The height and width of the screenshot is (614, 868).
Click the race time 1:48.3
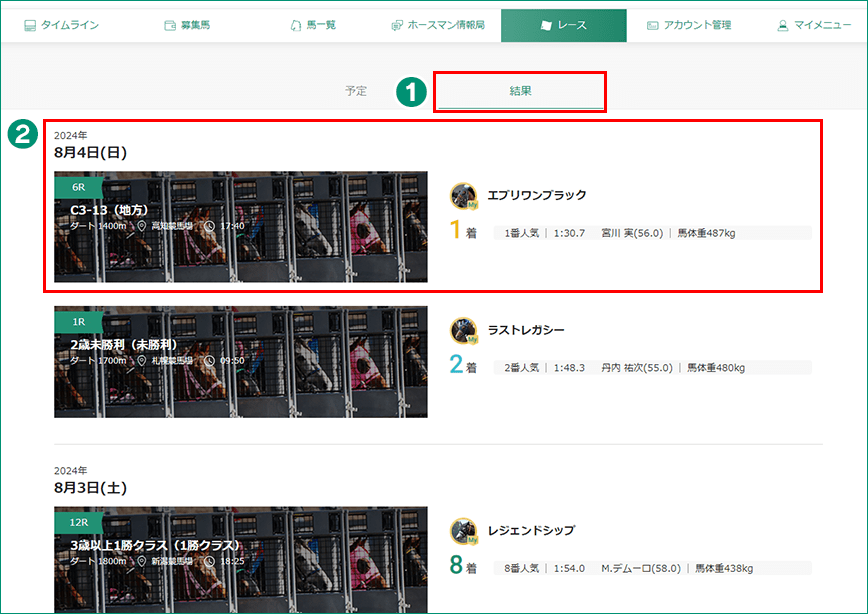coord(569,368)
